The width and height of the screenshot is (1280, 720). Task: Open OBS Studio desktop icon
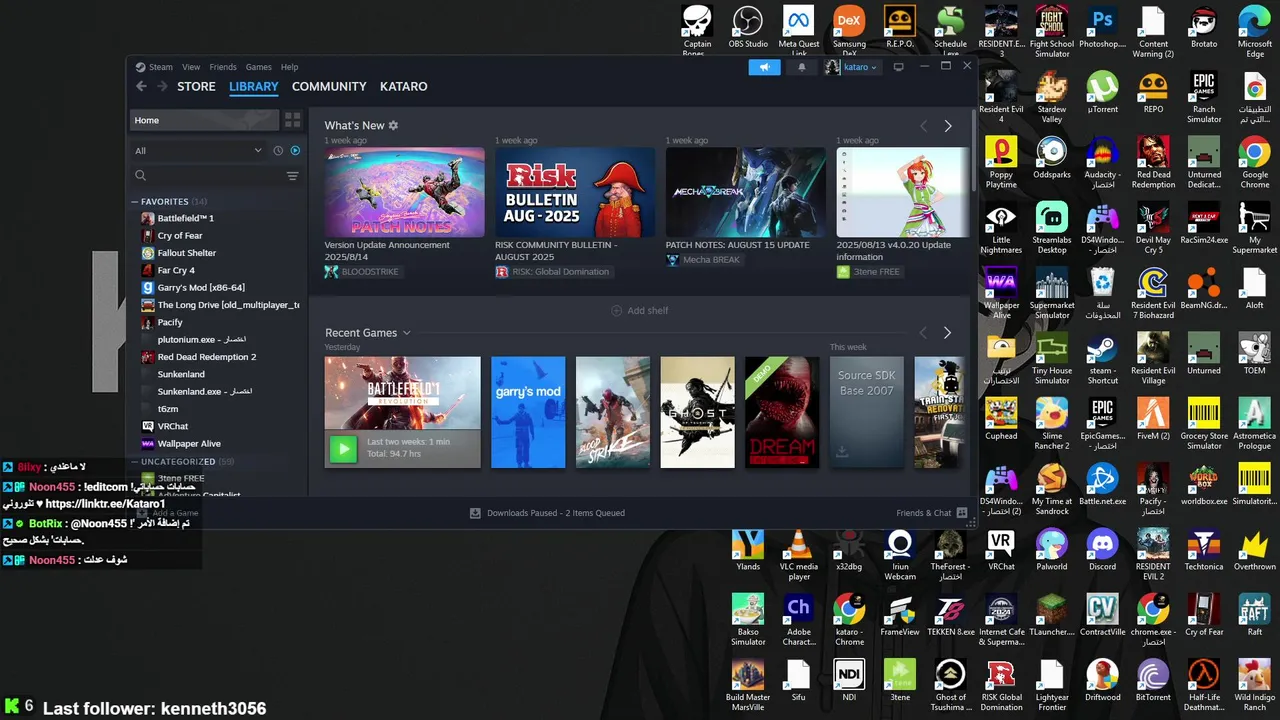[x=748, y=26]
